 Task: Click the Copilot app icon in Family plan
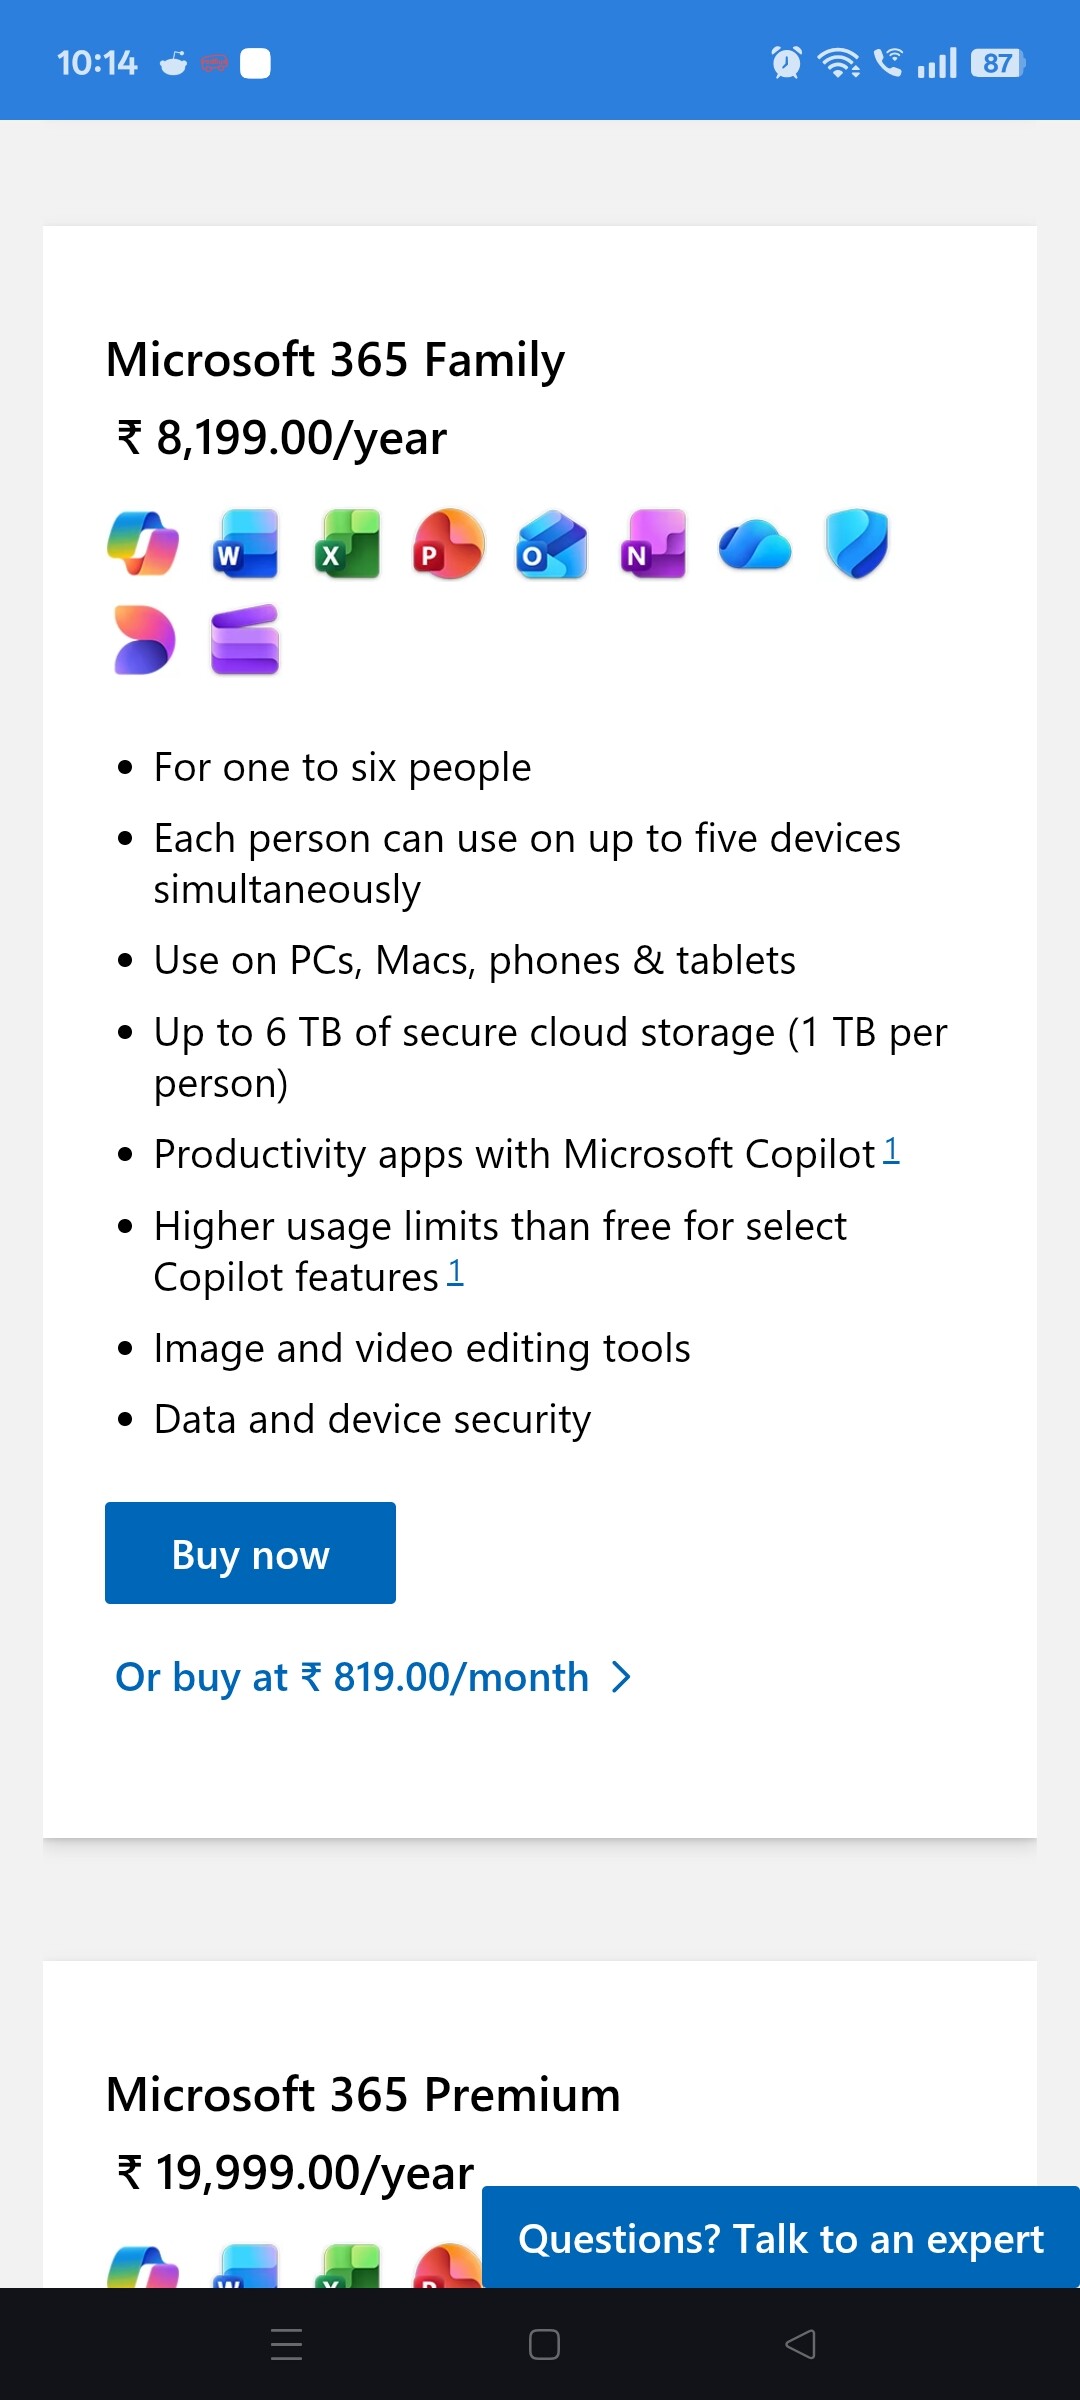point(143,544)
